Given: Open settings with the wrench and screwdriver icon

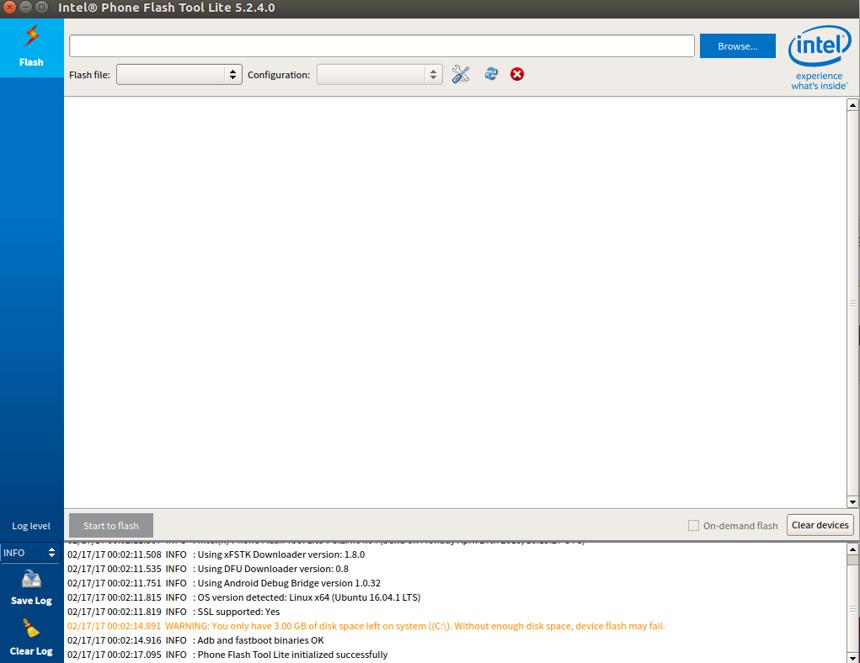Looking at the screenshot, I should click(461, 74).
